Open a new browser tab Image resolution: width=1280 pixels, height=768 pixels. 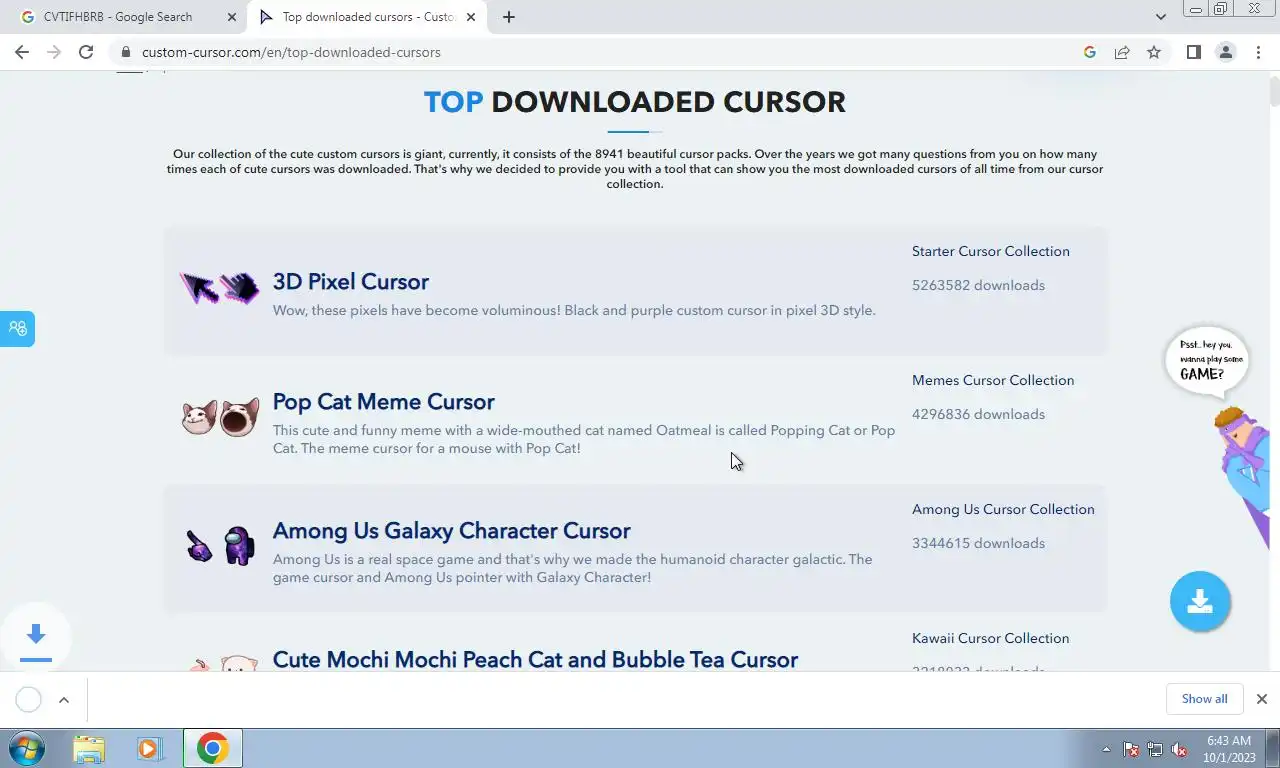(x=509, y=17)
